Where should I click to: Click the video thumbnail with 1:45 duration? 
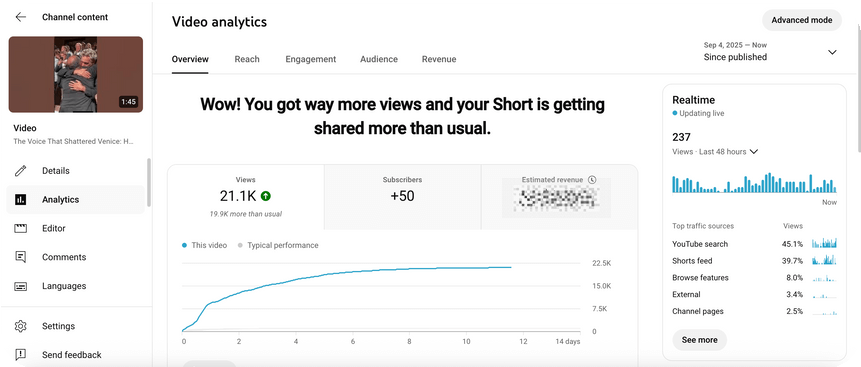76,75
